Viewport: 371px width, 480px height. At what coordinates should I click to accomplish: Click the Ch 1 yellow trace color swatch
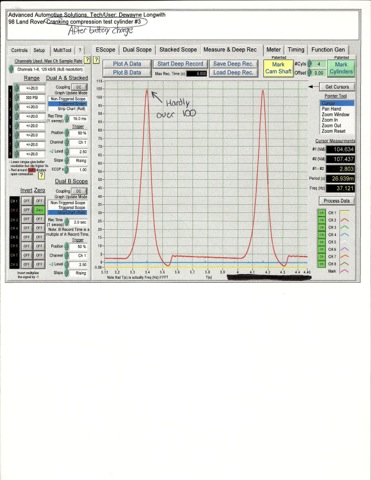tap(344, 213)
